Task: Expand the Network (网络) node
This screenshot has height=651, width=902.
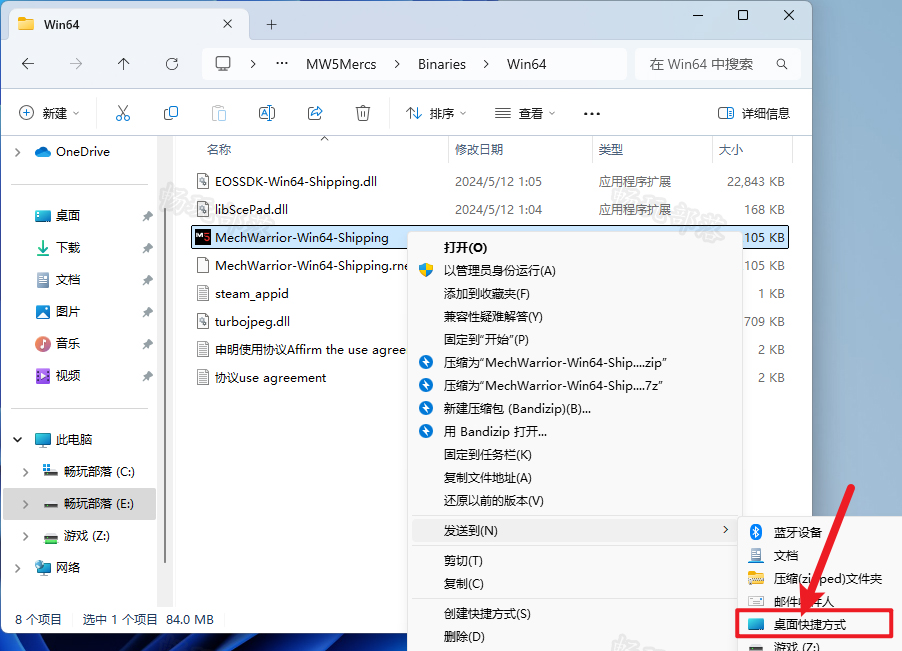Action: pyautogui.click(x=18, y=568)
